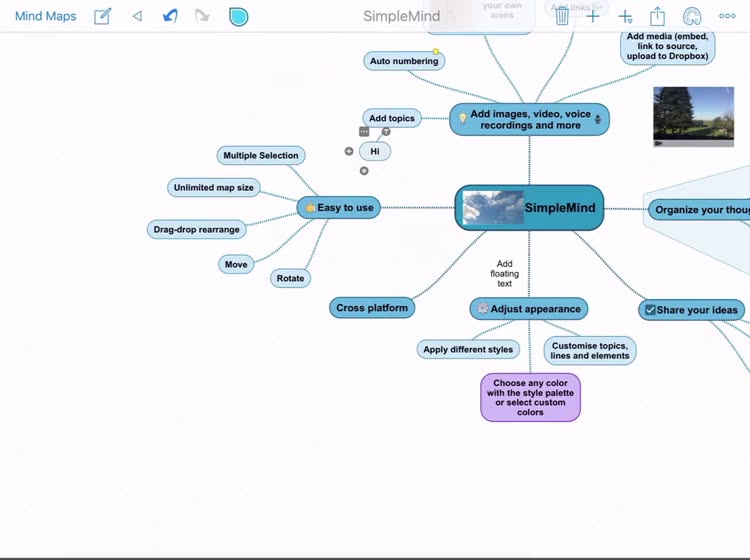The width and height of the screenshot is (750, 560).
Task: Select the Auto numbering topic
Action: click(404, 61)
